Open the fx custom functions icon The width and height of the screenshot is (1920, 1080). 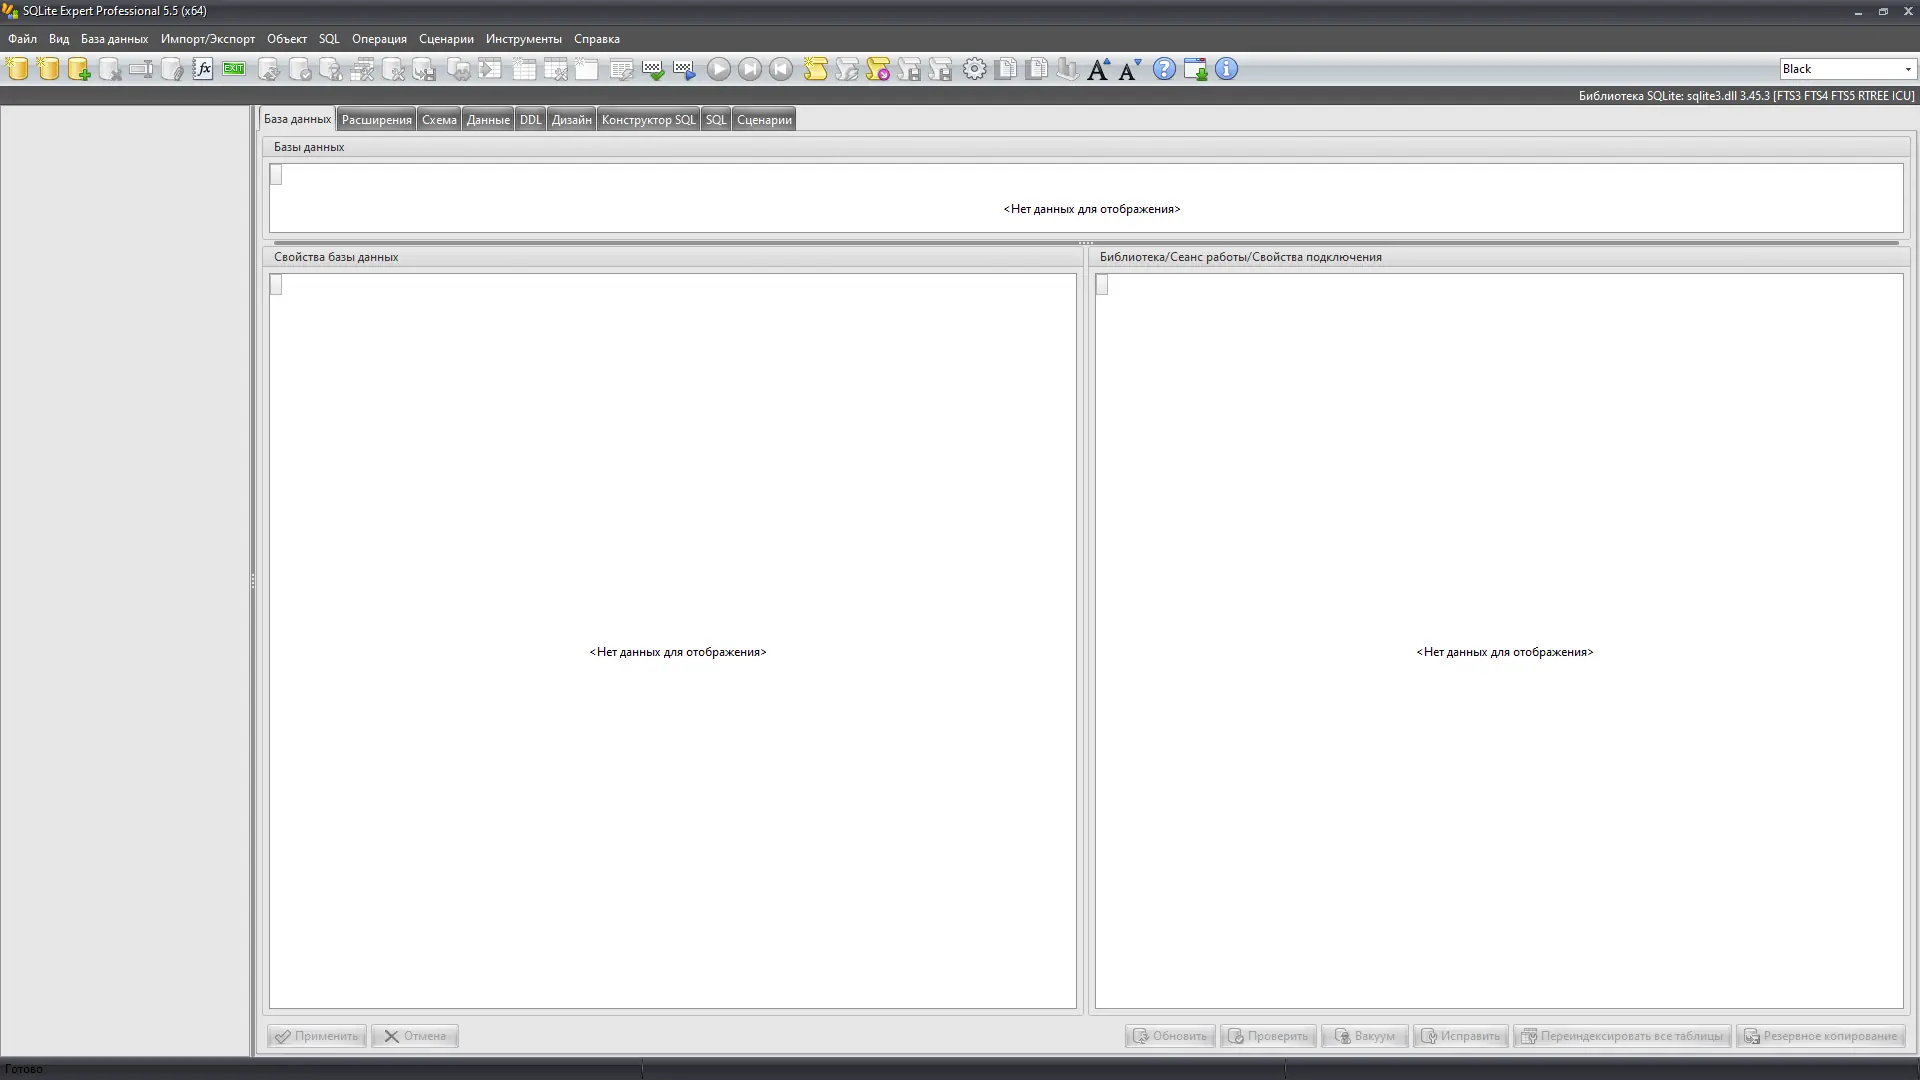tap(203, 69)
